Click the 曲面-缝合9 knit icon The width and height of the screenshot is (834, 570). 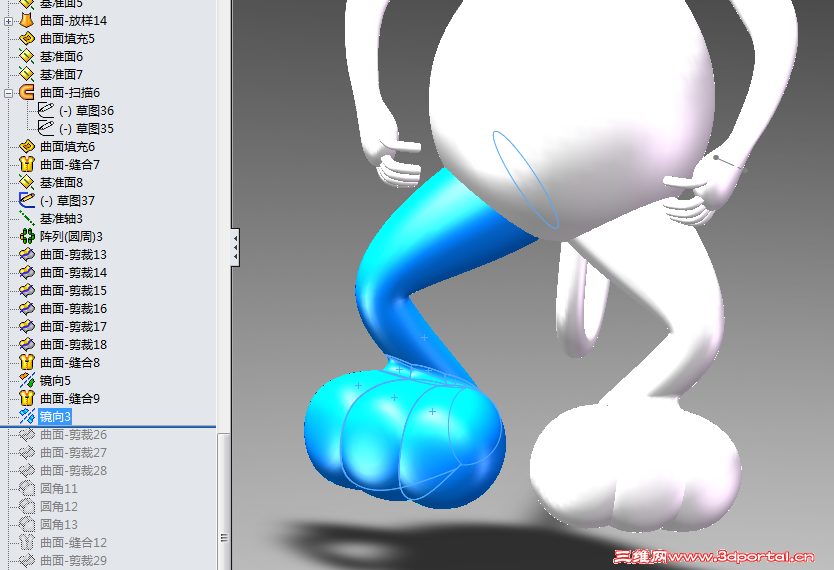[x=27, y=398]
